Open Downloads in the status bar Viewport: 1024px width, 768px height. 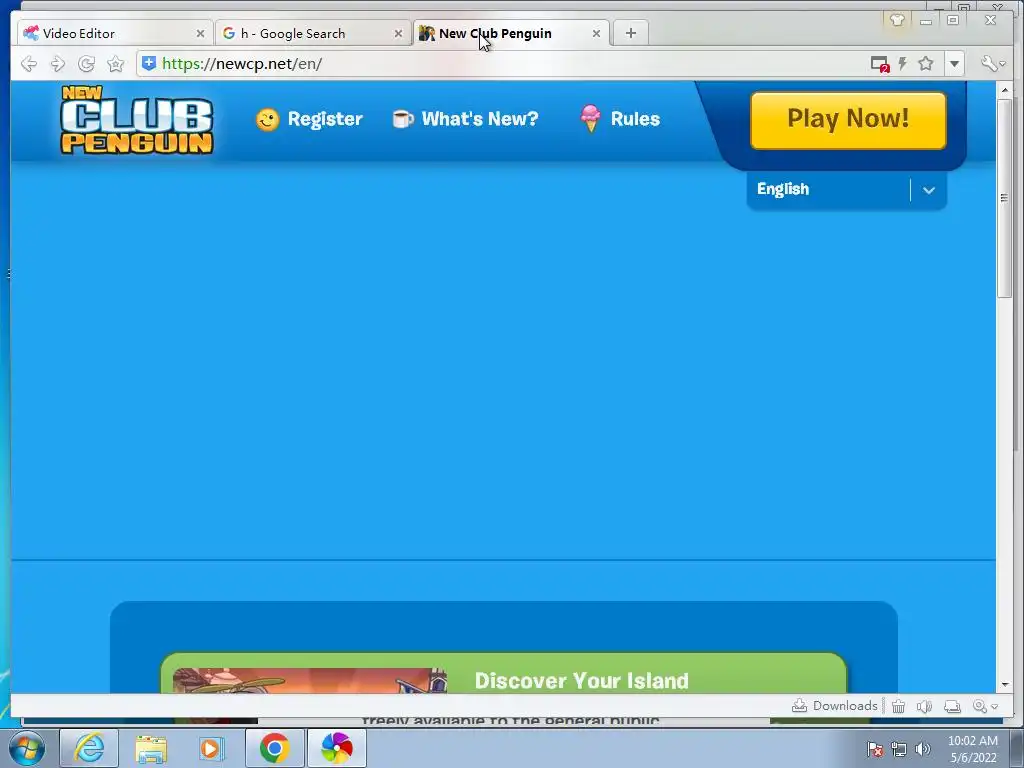[x=835, y=706]
